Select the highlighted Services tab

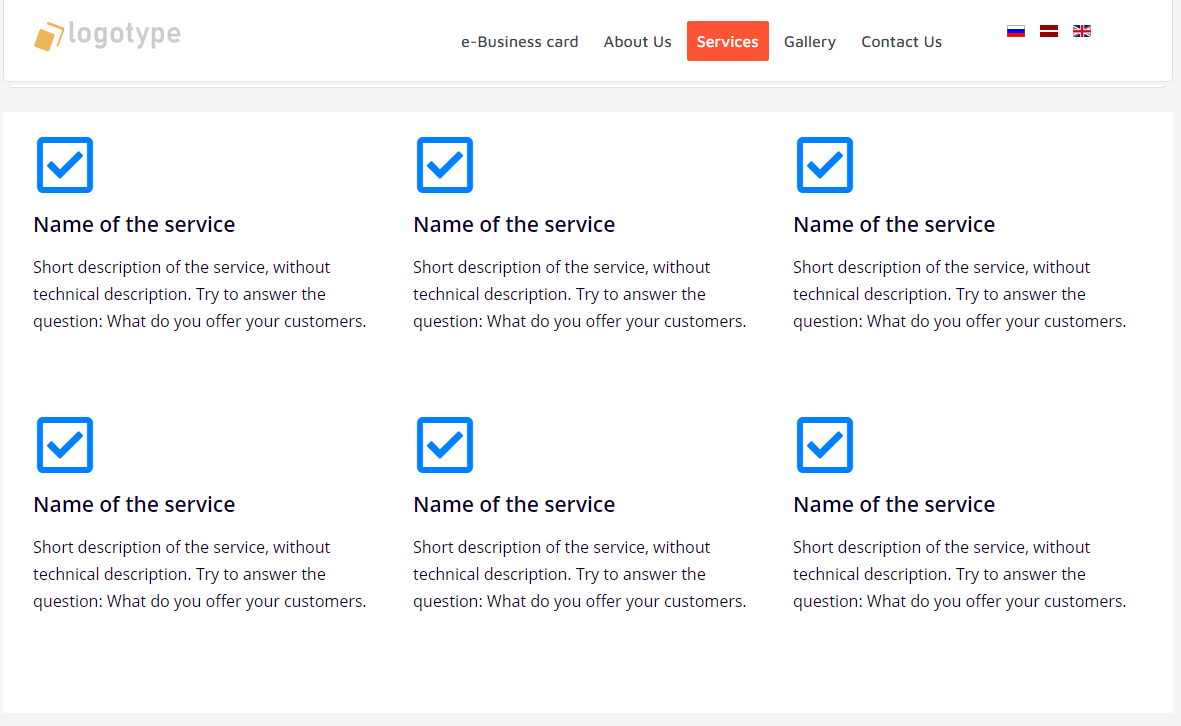point(728,41)
